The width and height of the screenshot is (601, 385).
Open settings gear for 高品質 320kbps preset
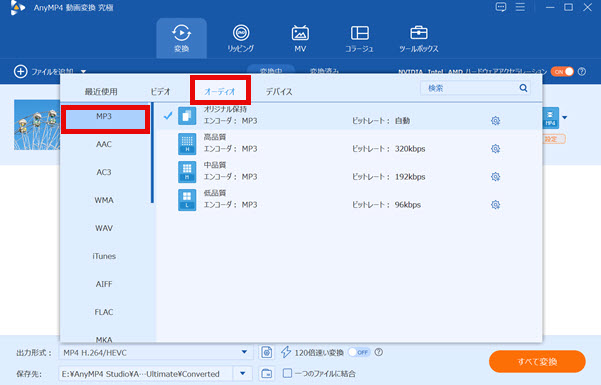pyautogui.click(x=495, y=149)
